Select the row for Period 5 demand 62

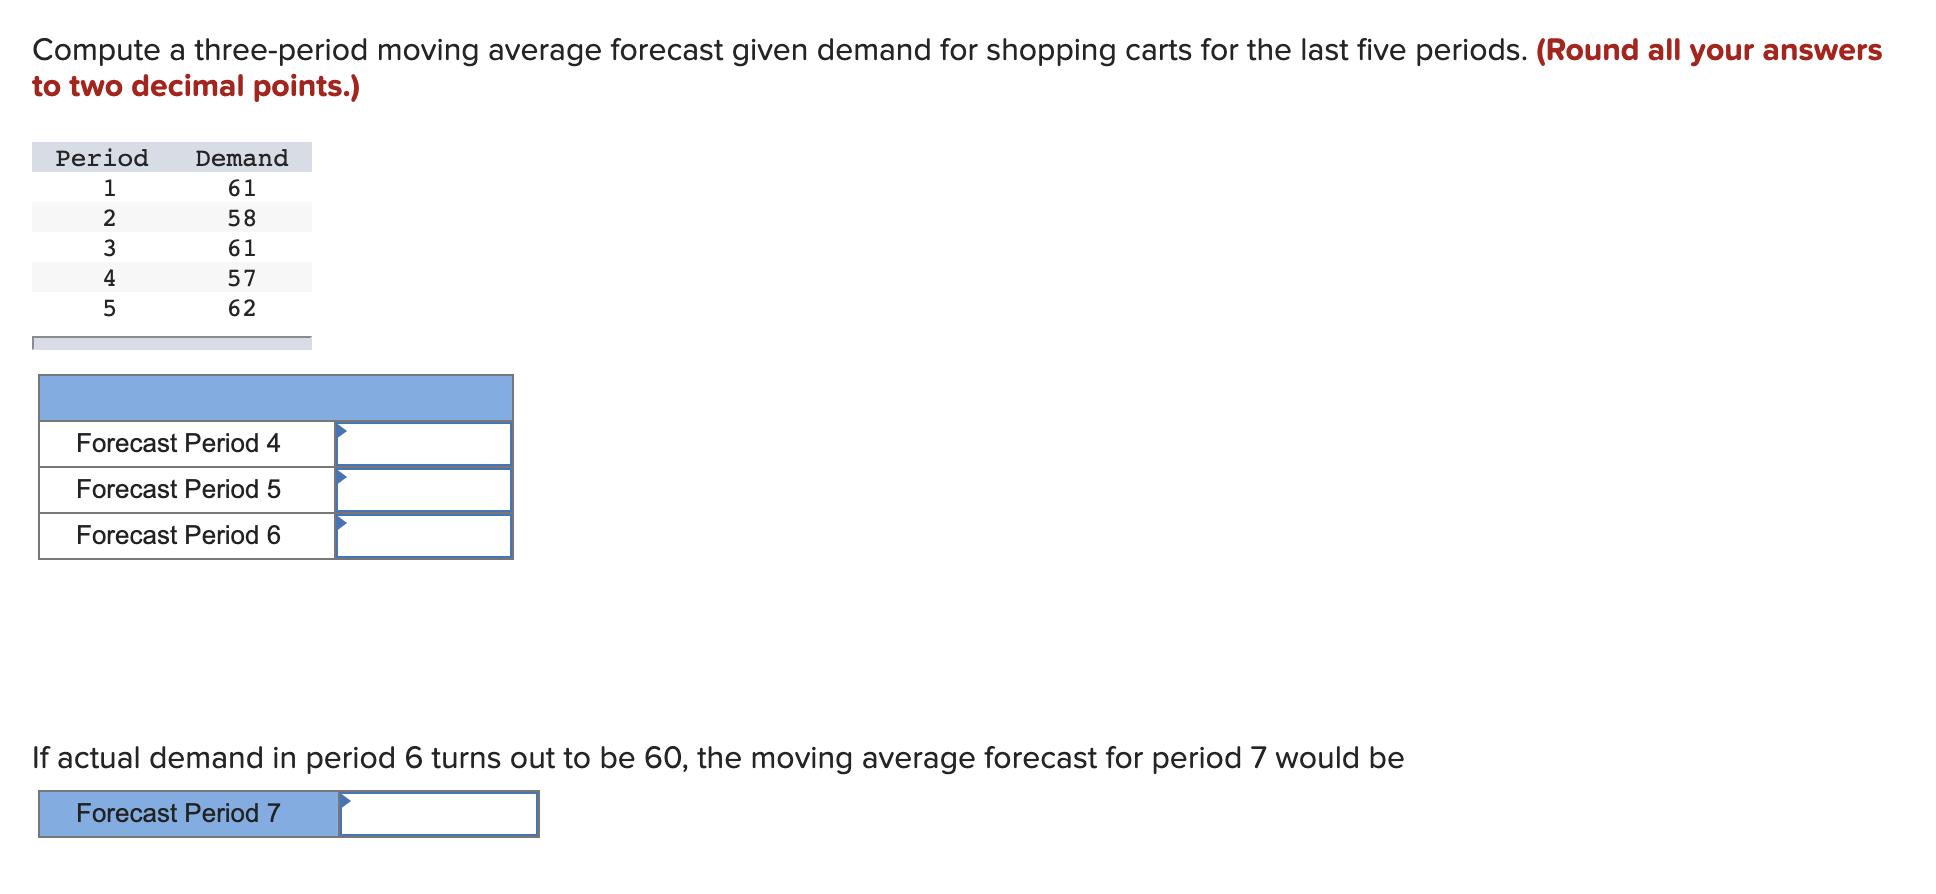pyautogui.click(x=170, y=308)
